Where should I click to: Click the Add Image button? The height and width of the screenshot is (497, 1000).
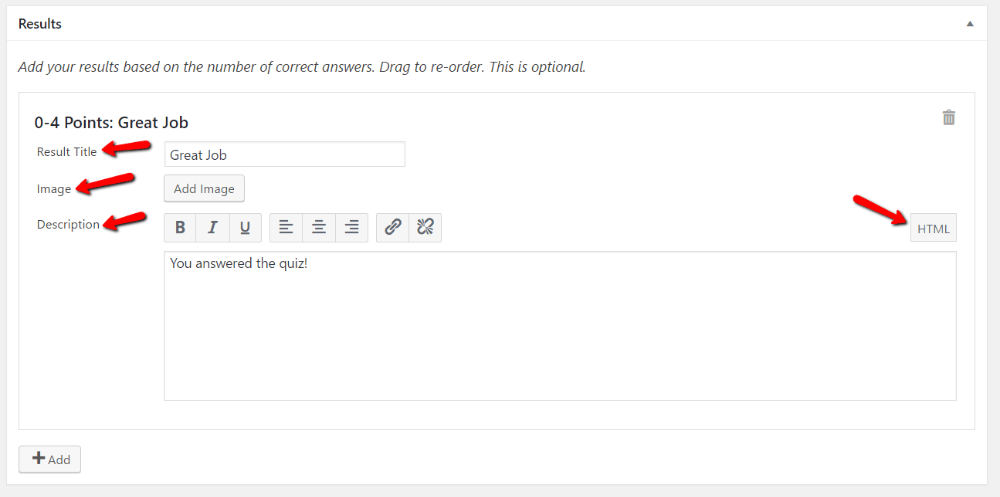204,189
